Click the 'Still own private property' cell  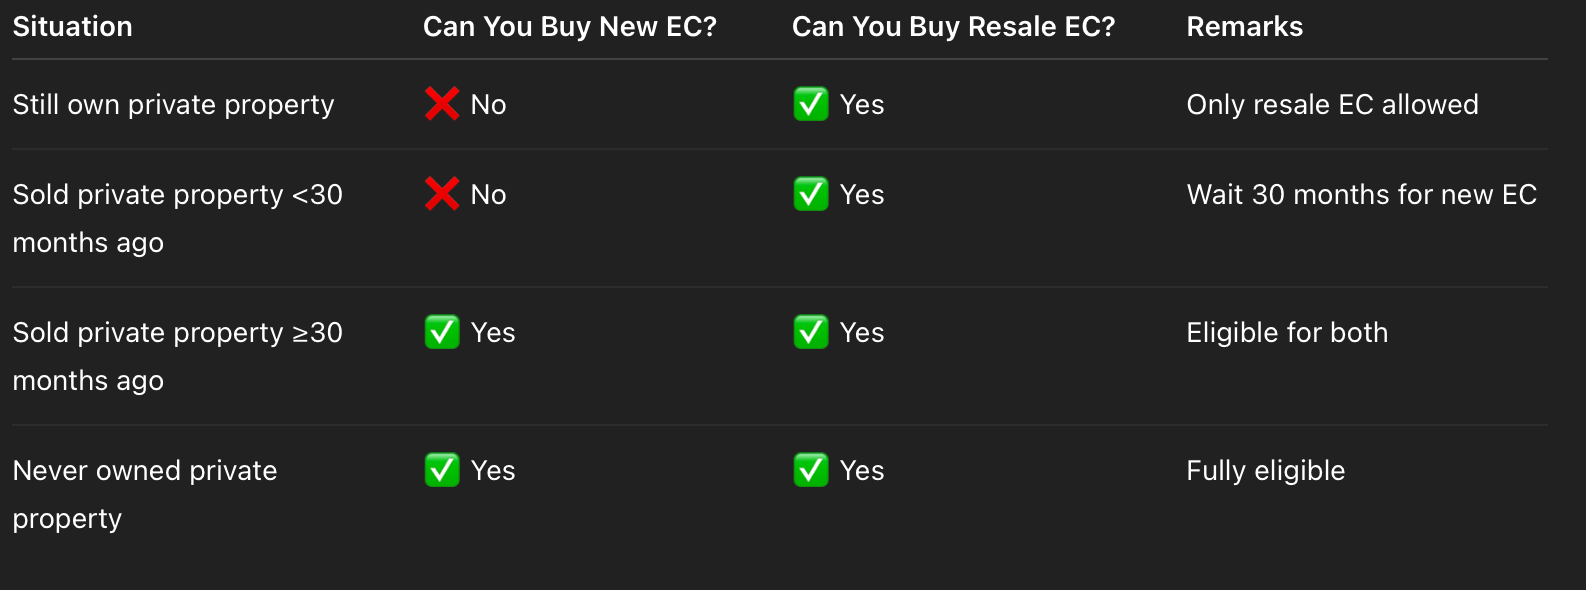click(173, 105)
